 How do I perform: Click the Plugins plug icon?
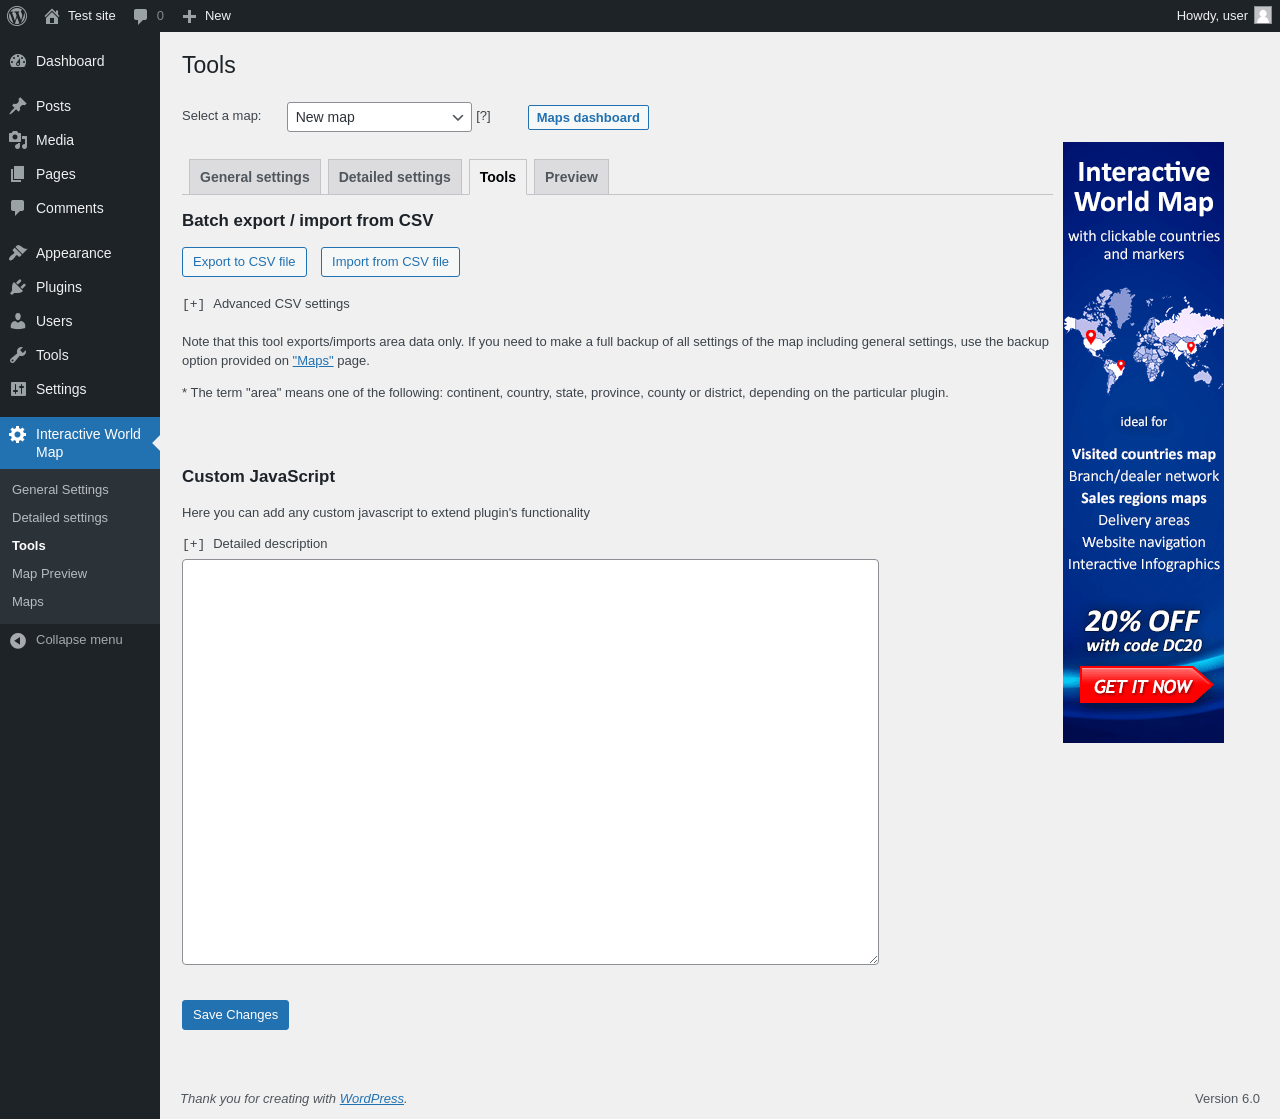point(18,287)
